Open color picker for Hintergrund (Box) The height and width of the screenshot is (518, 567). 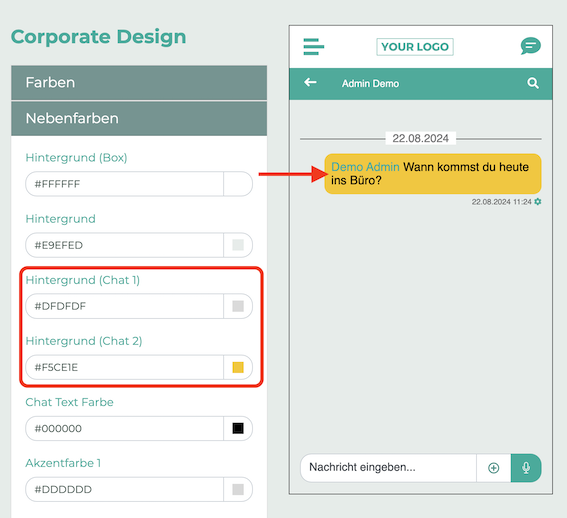(238, 184)
